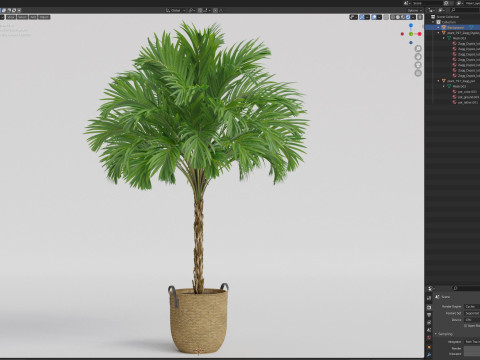Open the World properties tab
The image size is (480, 360).
[x=429, y=338]
